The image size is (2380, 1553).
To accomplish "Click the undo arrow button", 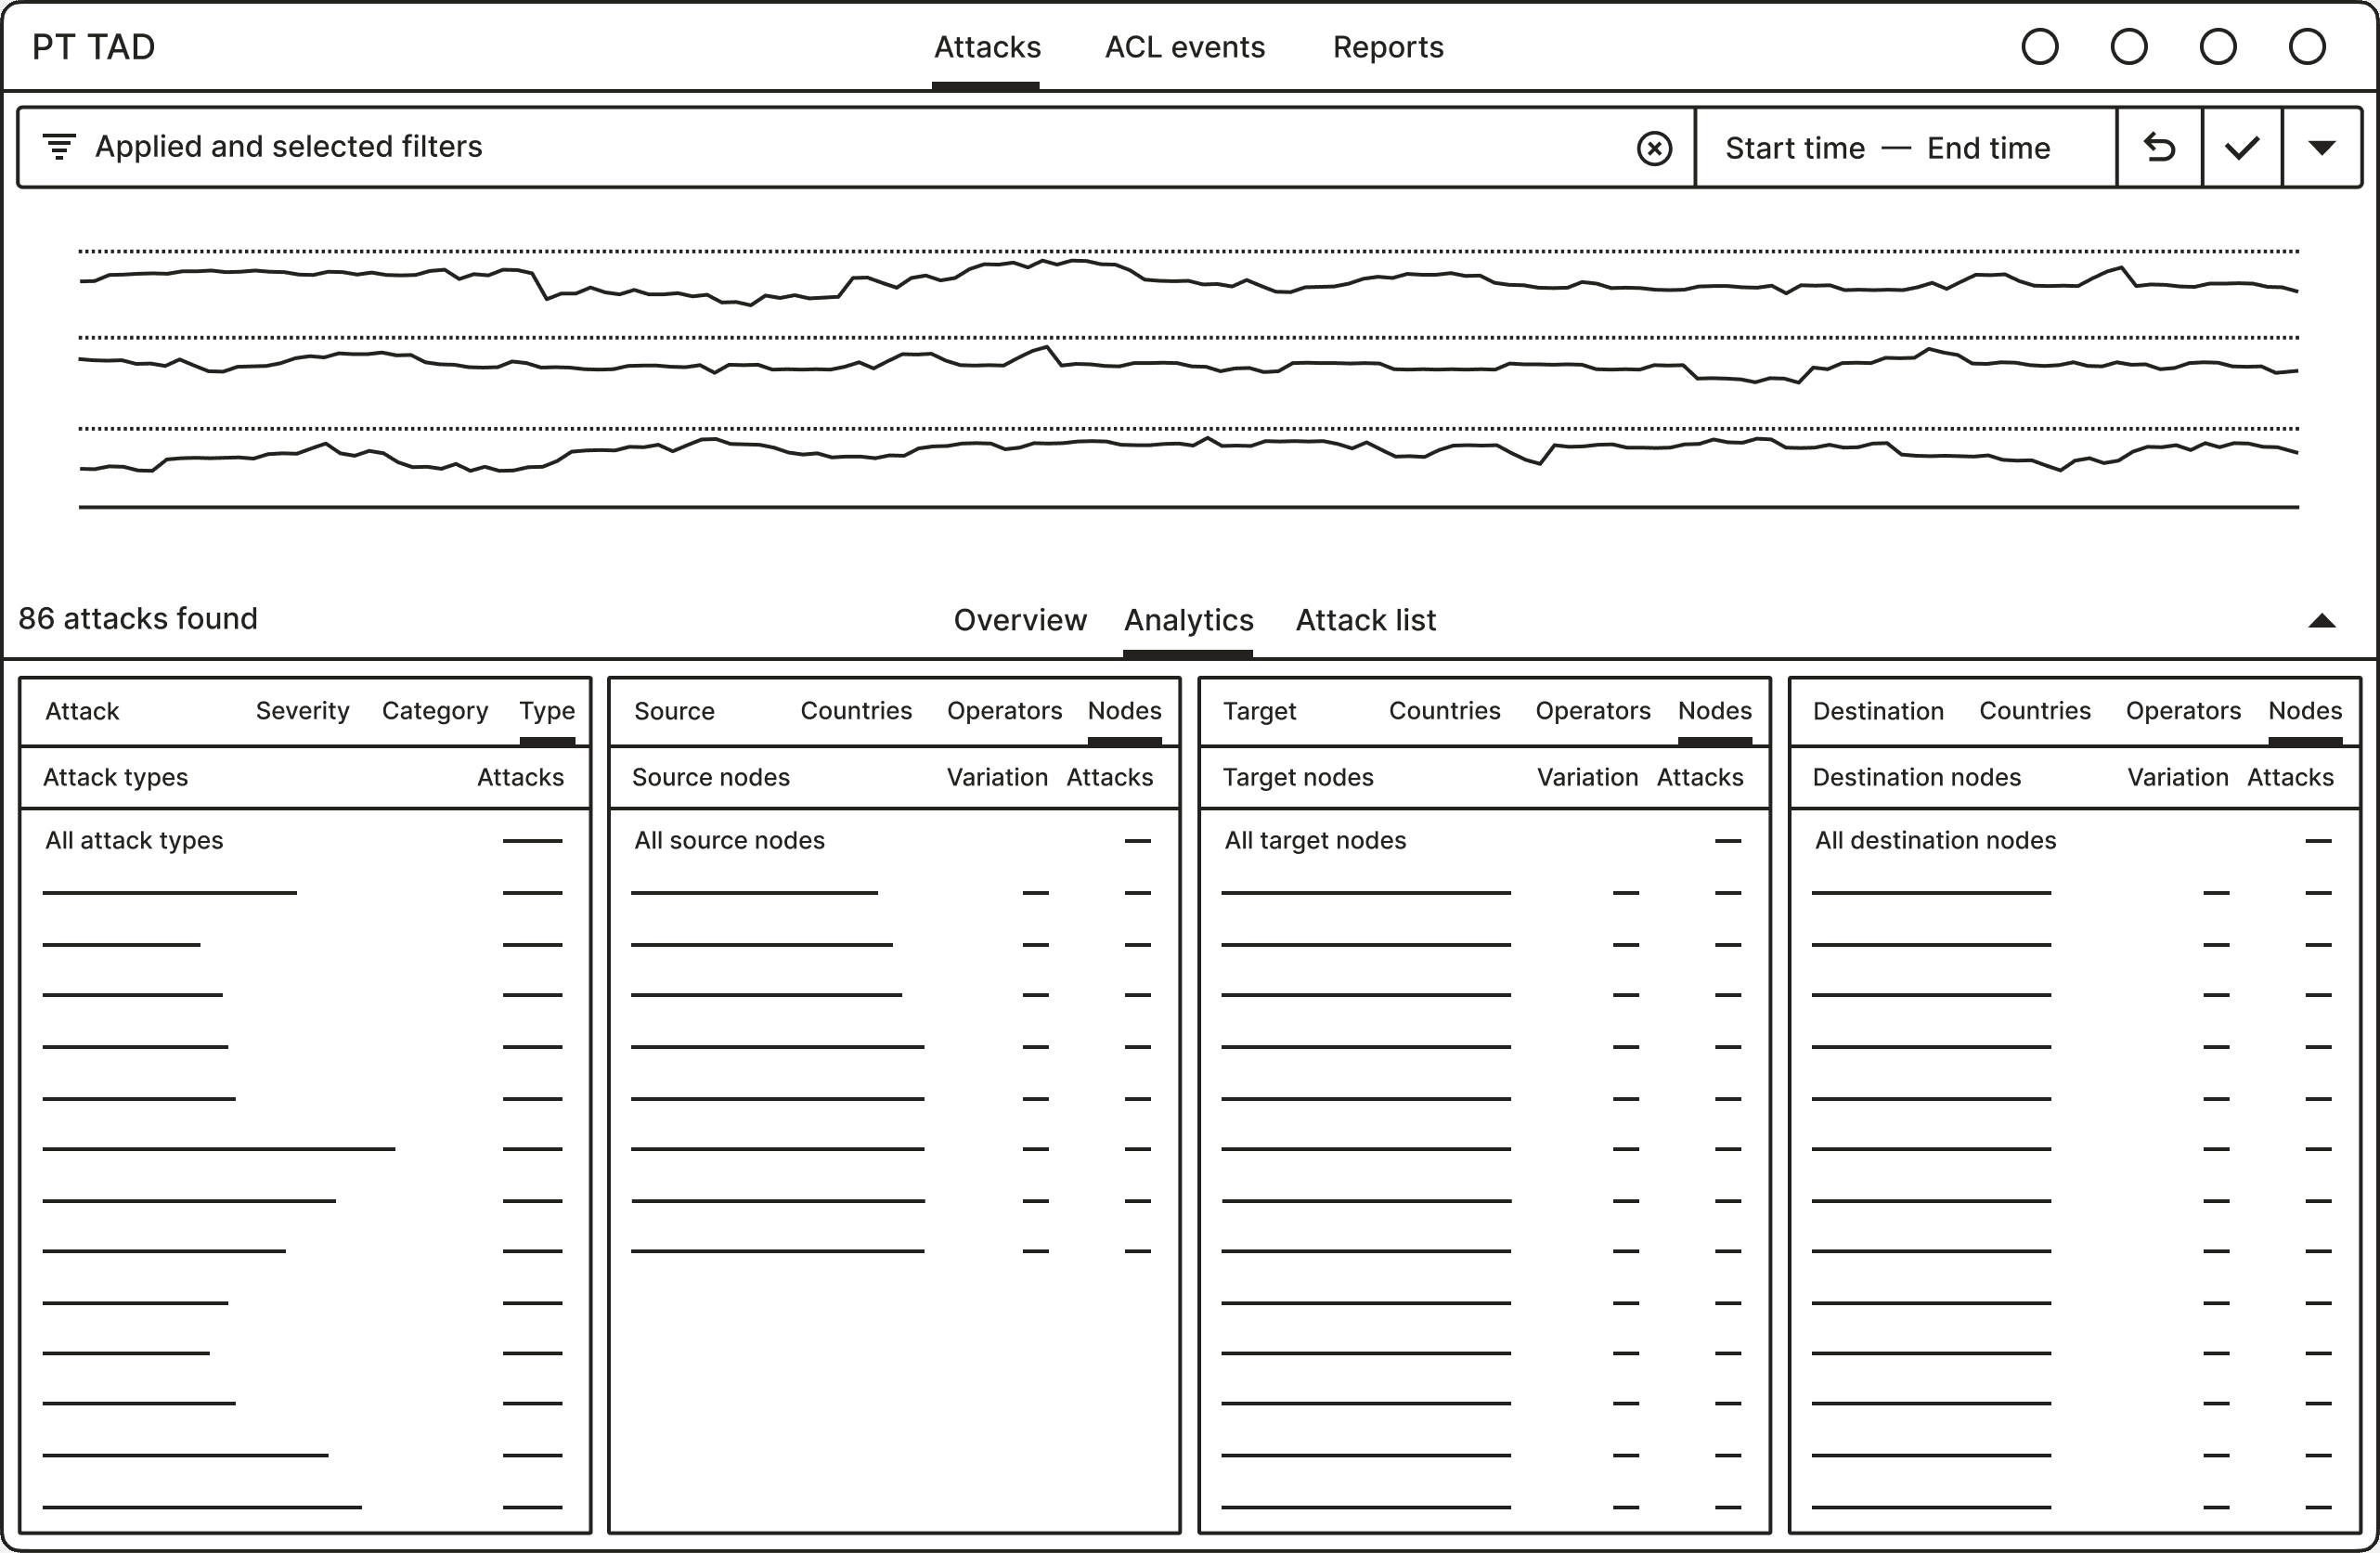I will click(2159, 148).
